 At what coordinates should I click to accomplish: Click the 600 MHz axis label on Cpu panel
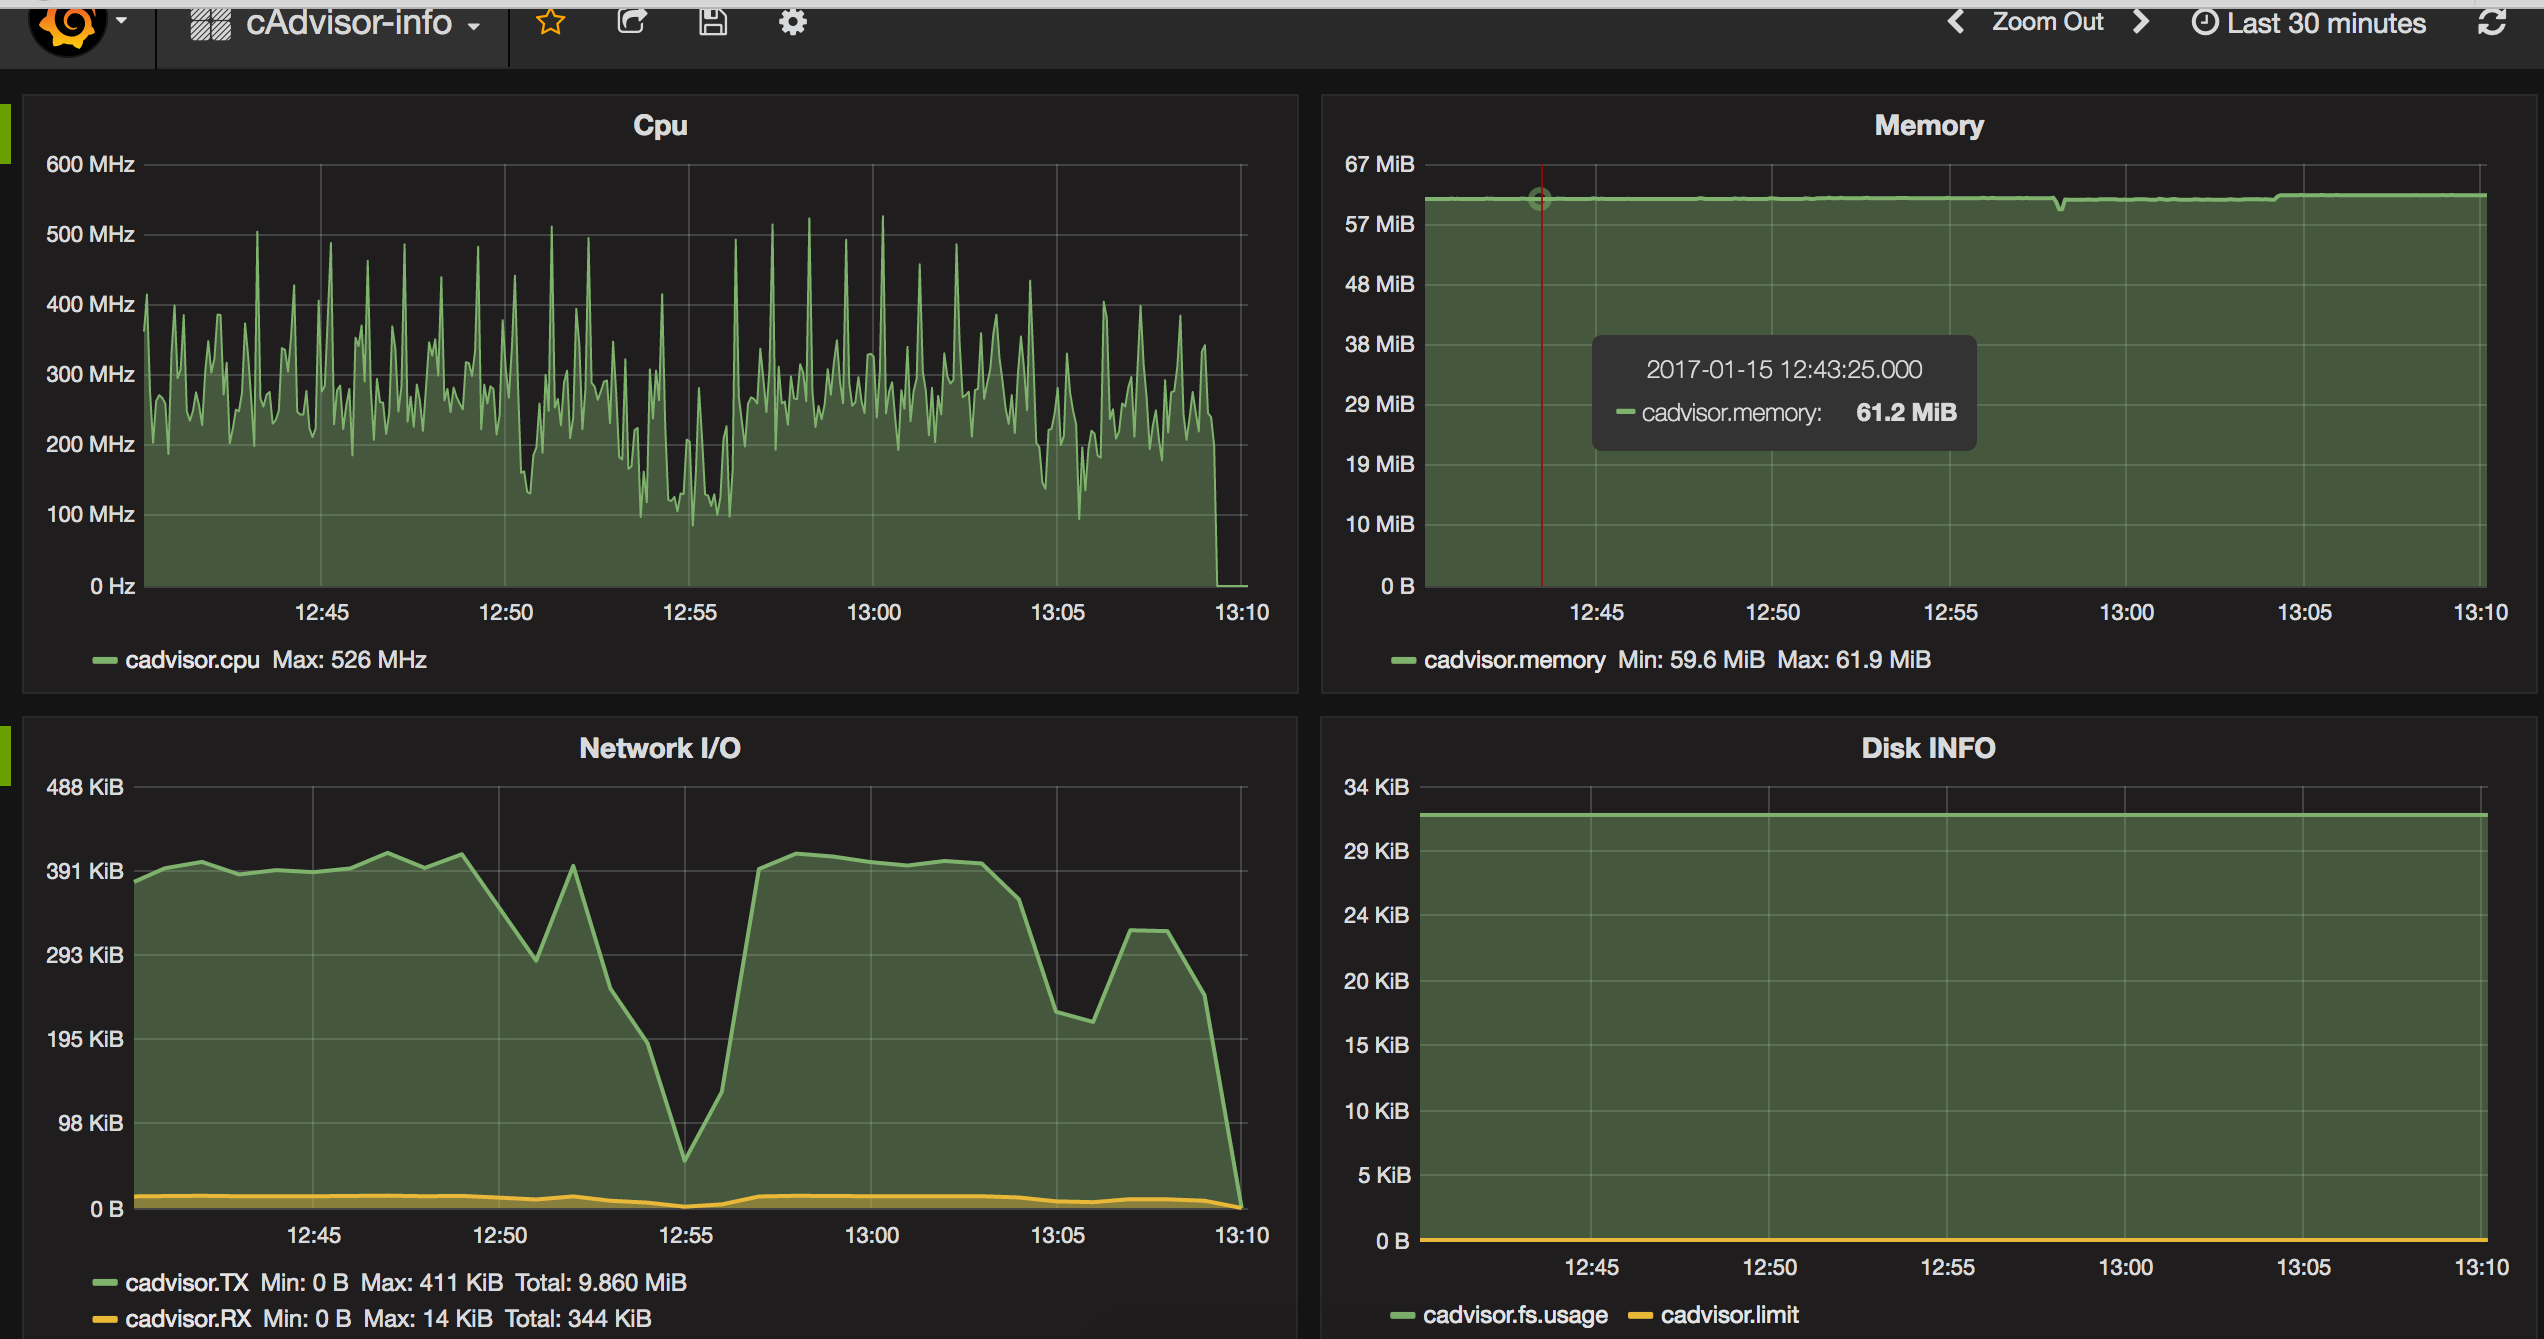click(90, 164)
